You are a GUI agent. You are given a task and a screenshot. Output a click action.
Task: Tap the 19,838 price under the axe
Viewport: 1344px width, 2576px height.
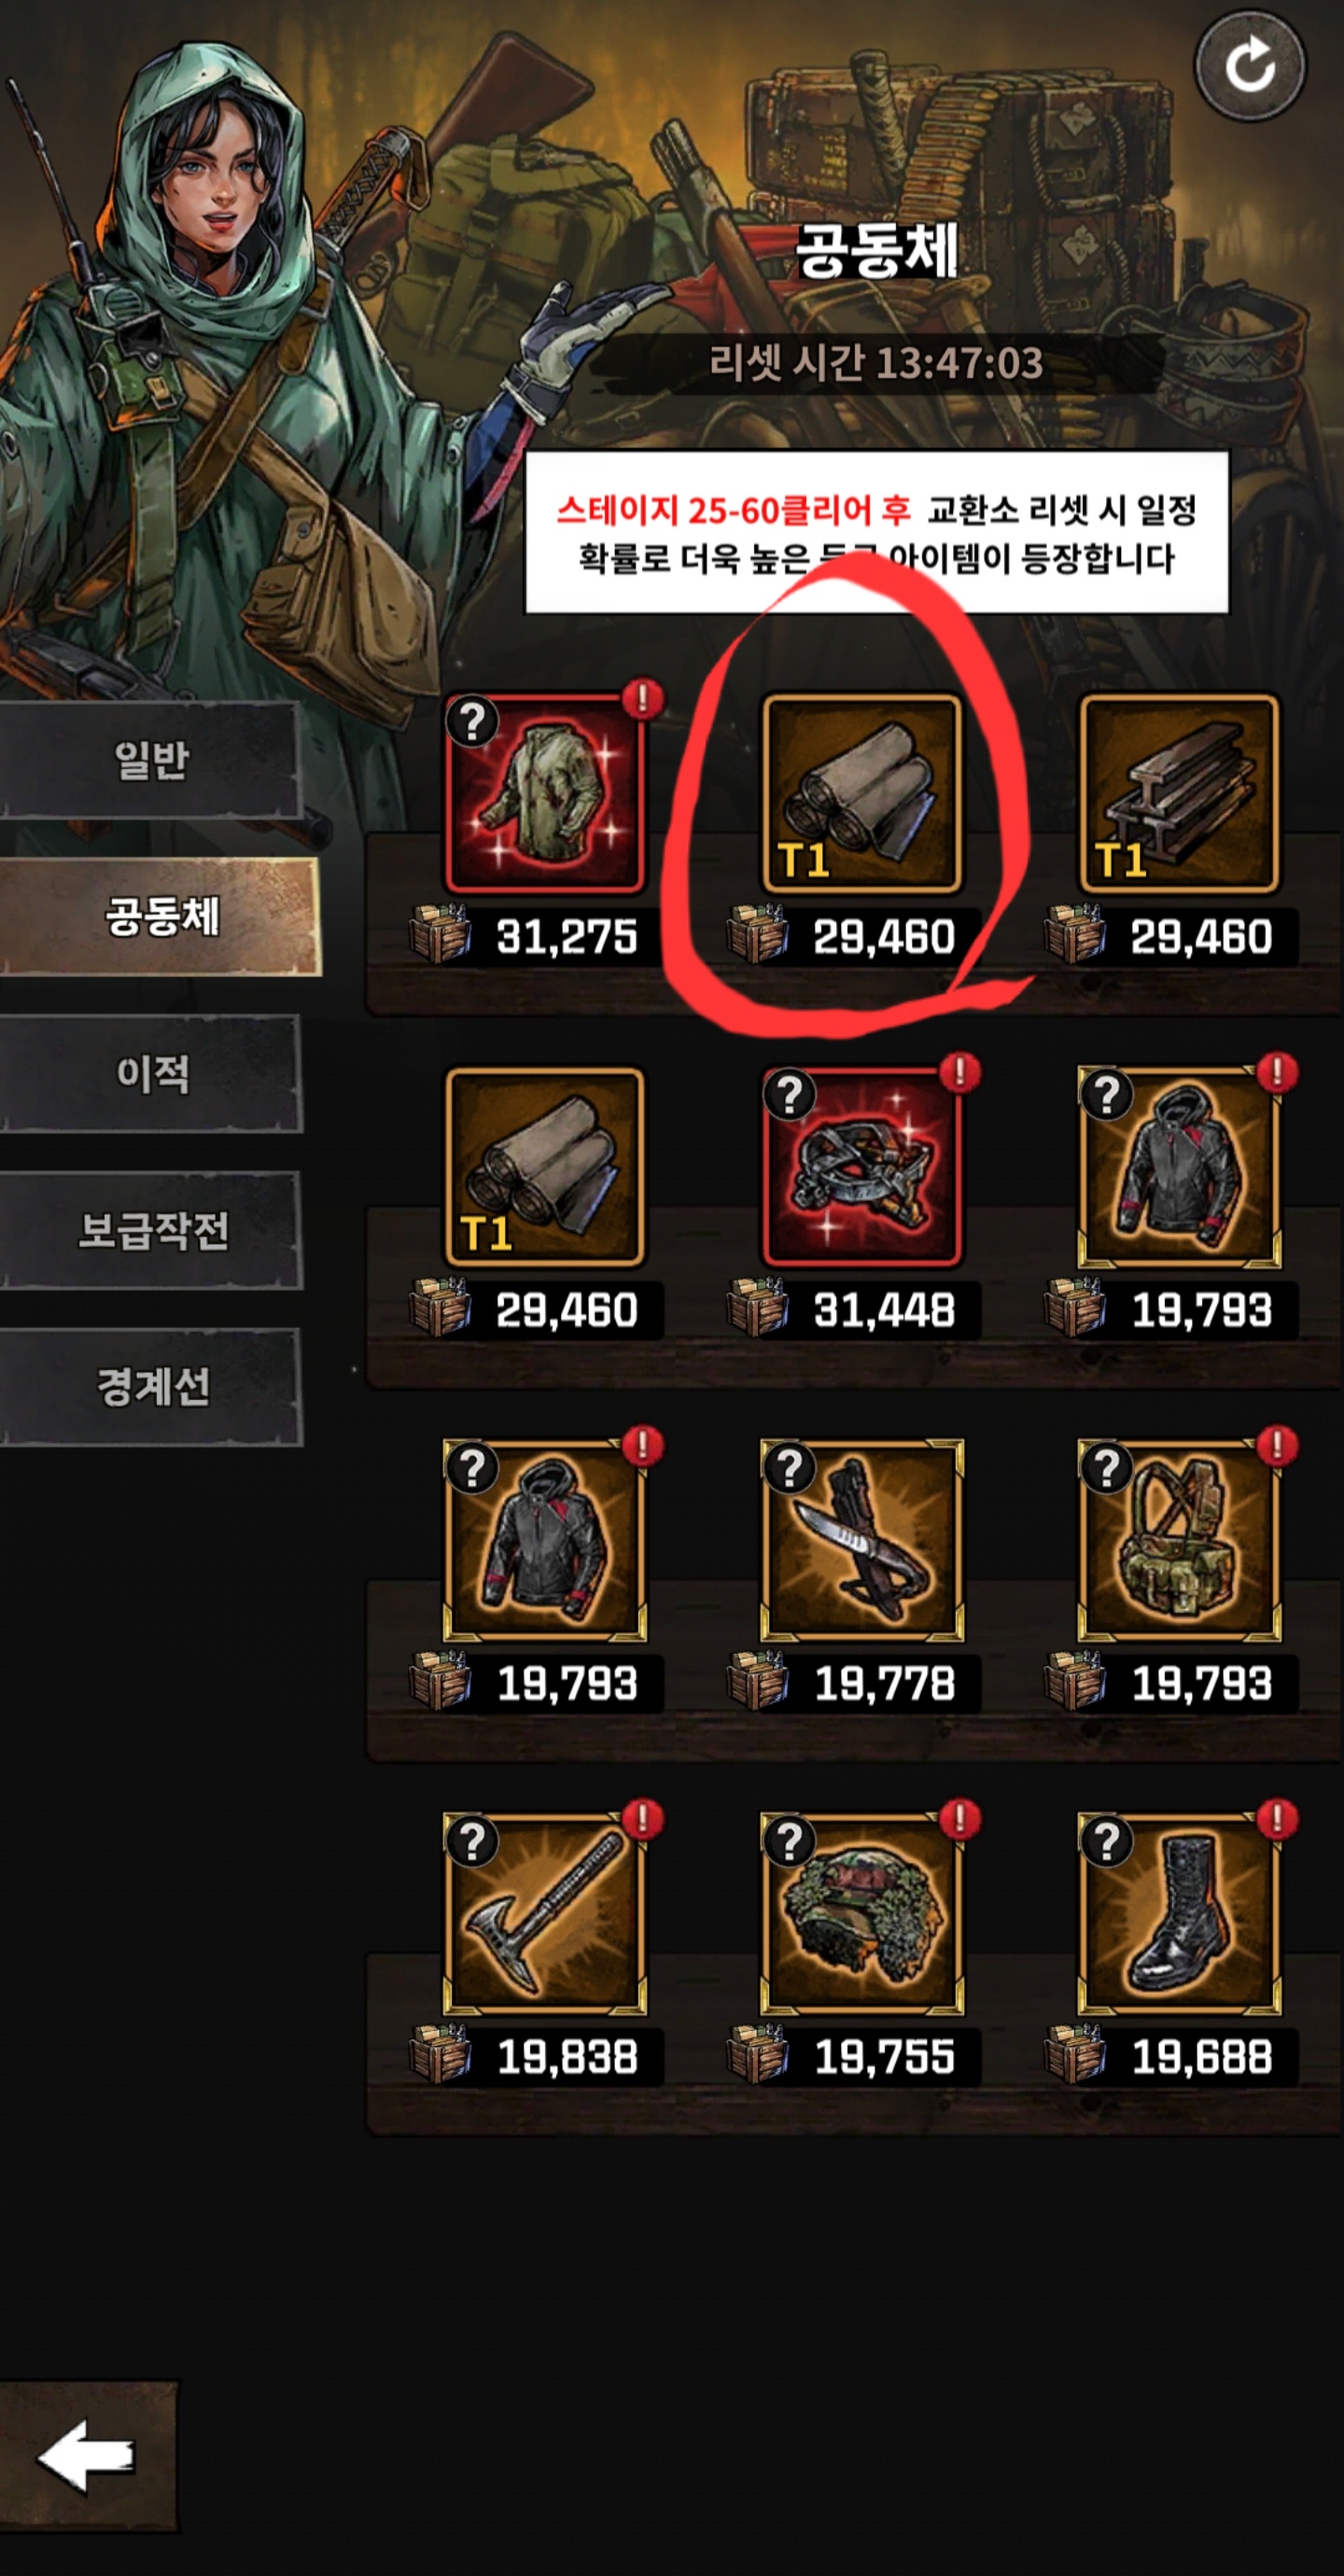tap(567, 2057)
